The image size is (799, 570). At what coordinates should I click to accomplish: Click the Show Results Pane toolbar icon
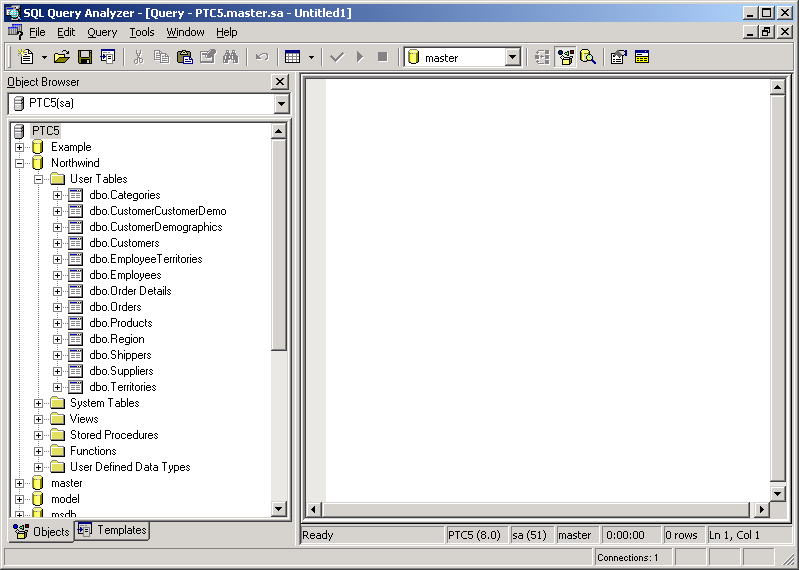[642, 57]
